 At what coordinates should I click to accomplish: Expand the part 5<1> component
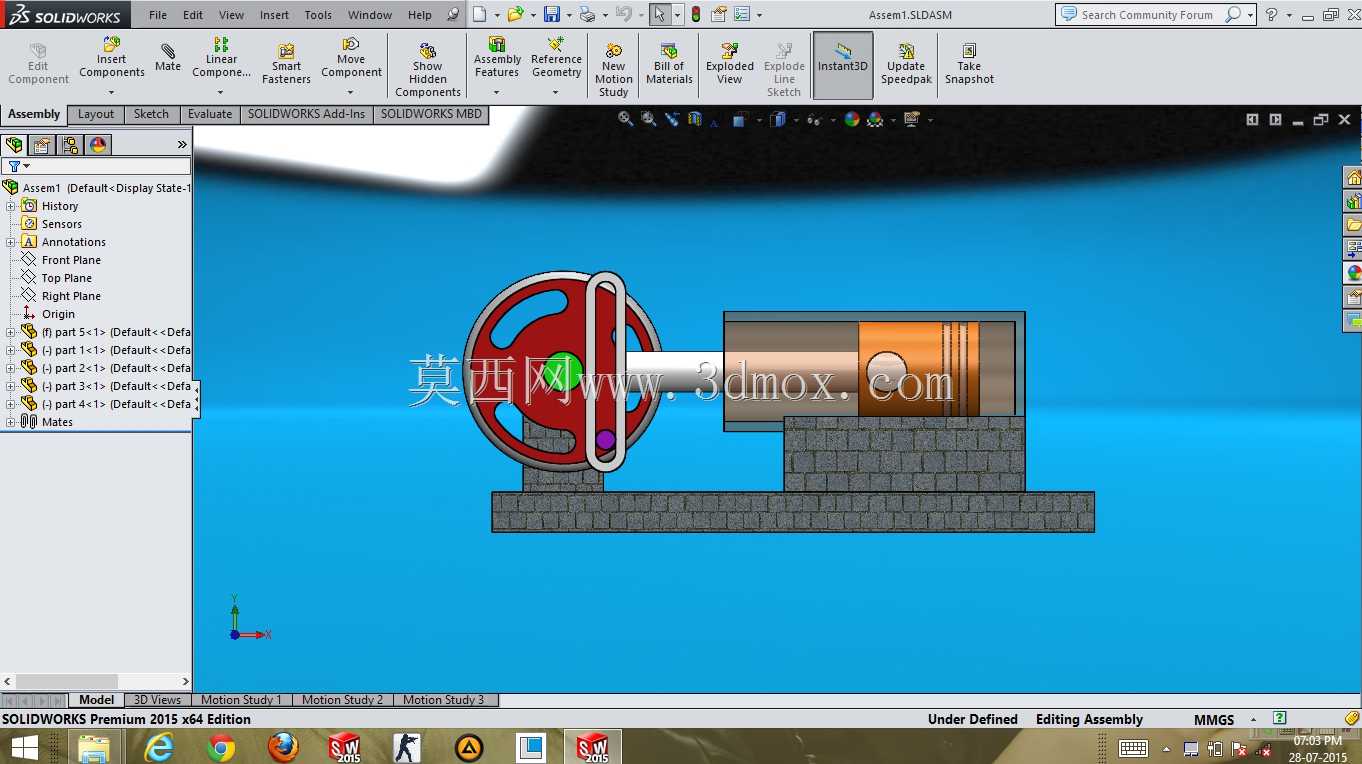pos(11,332)
